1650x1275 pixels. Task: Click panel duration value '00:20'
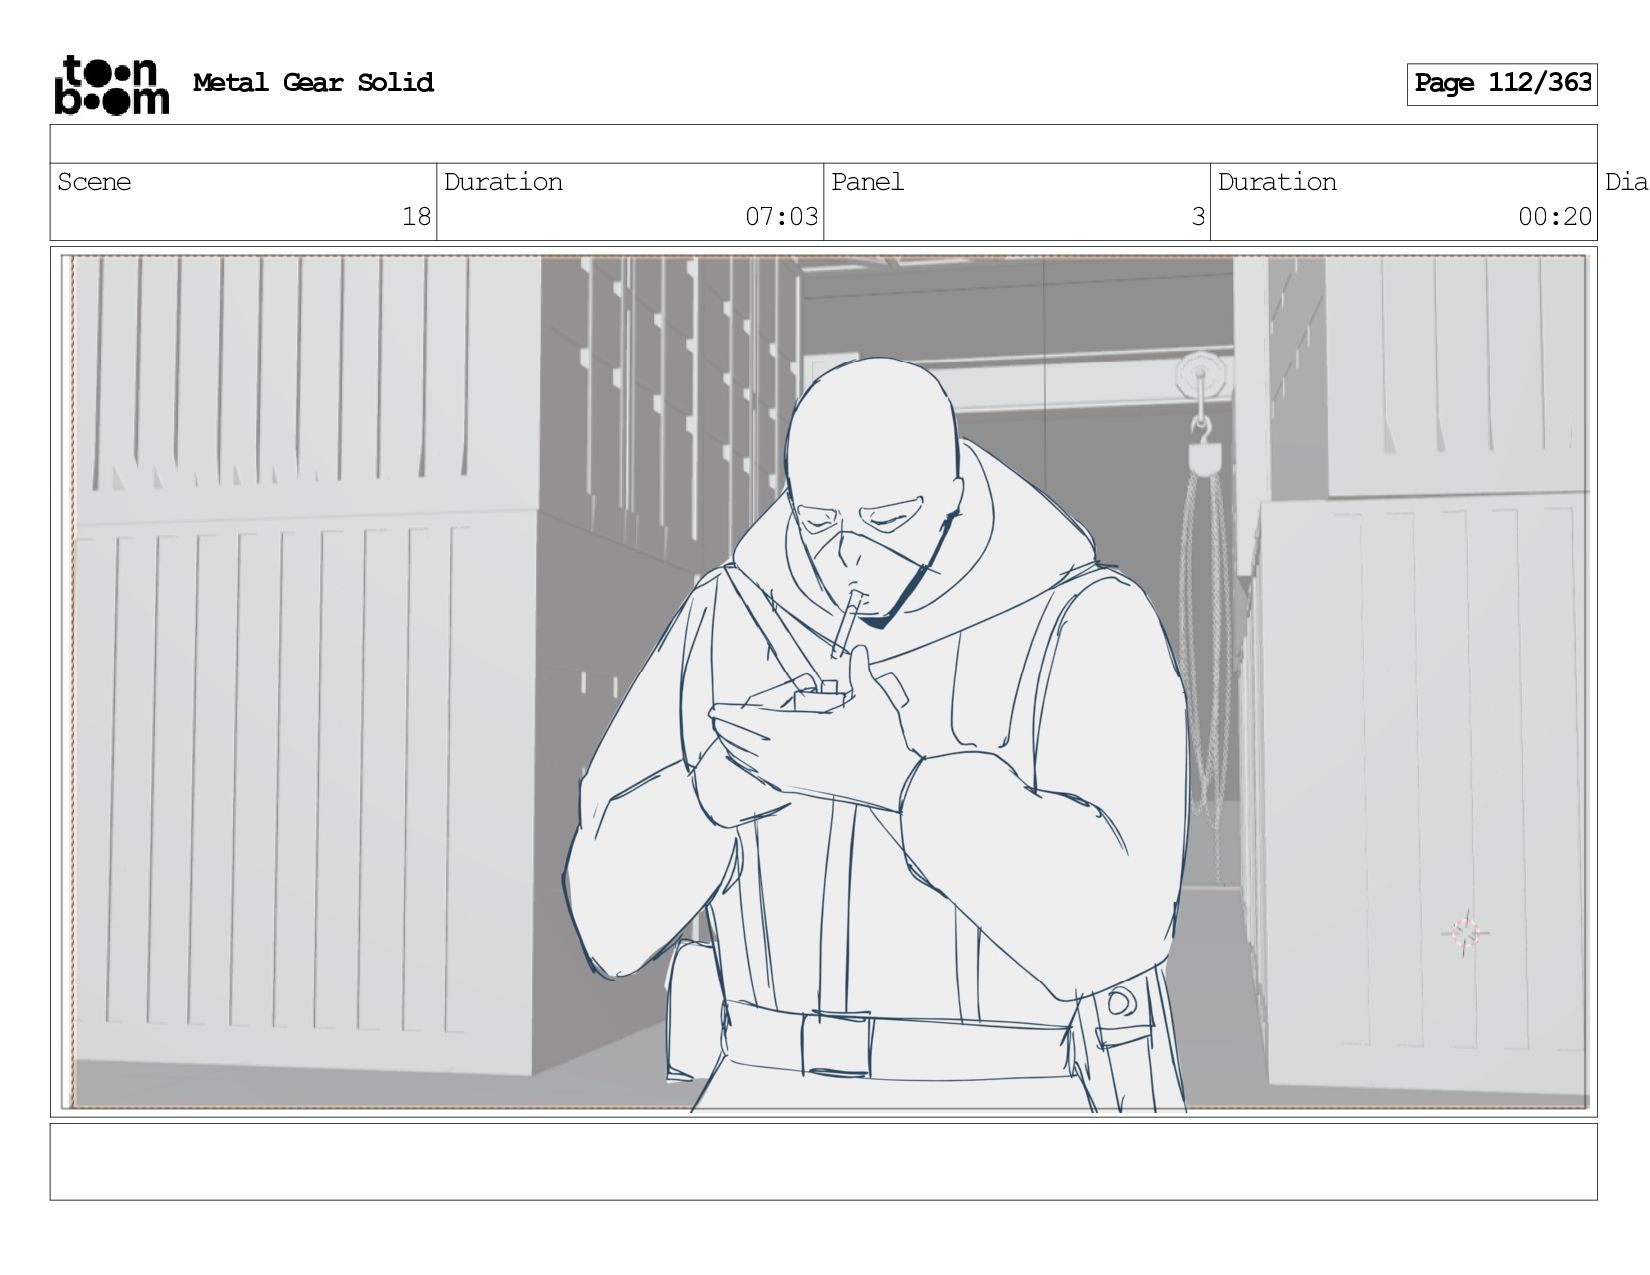1554,216
